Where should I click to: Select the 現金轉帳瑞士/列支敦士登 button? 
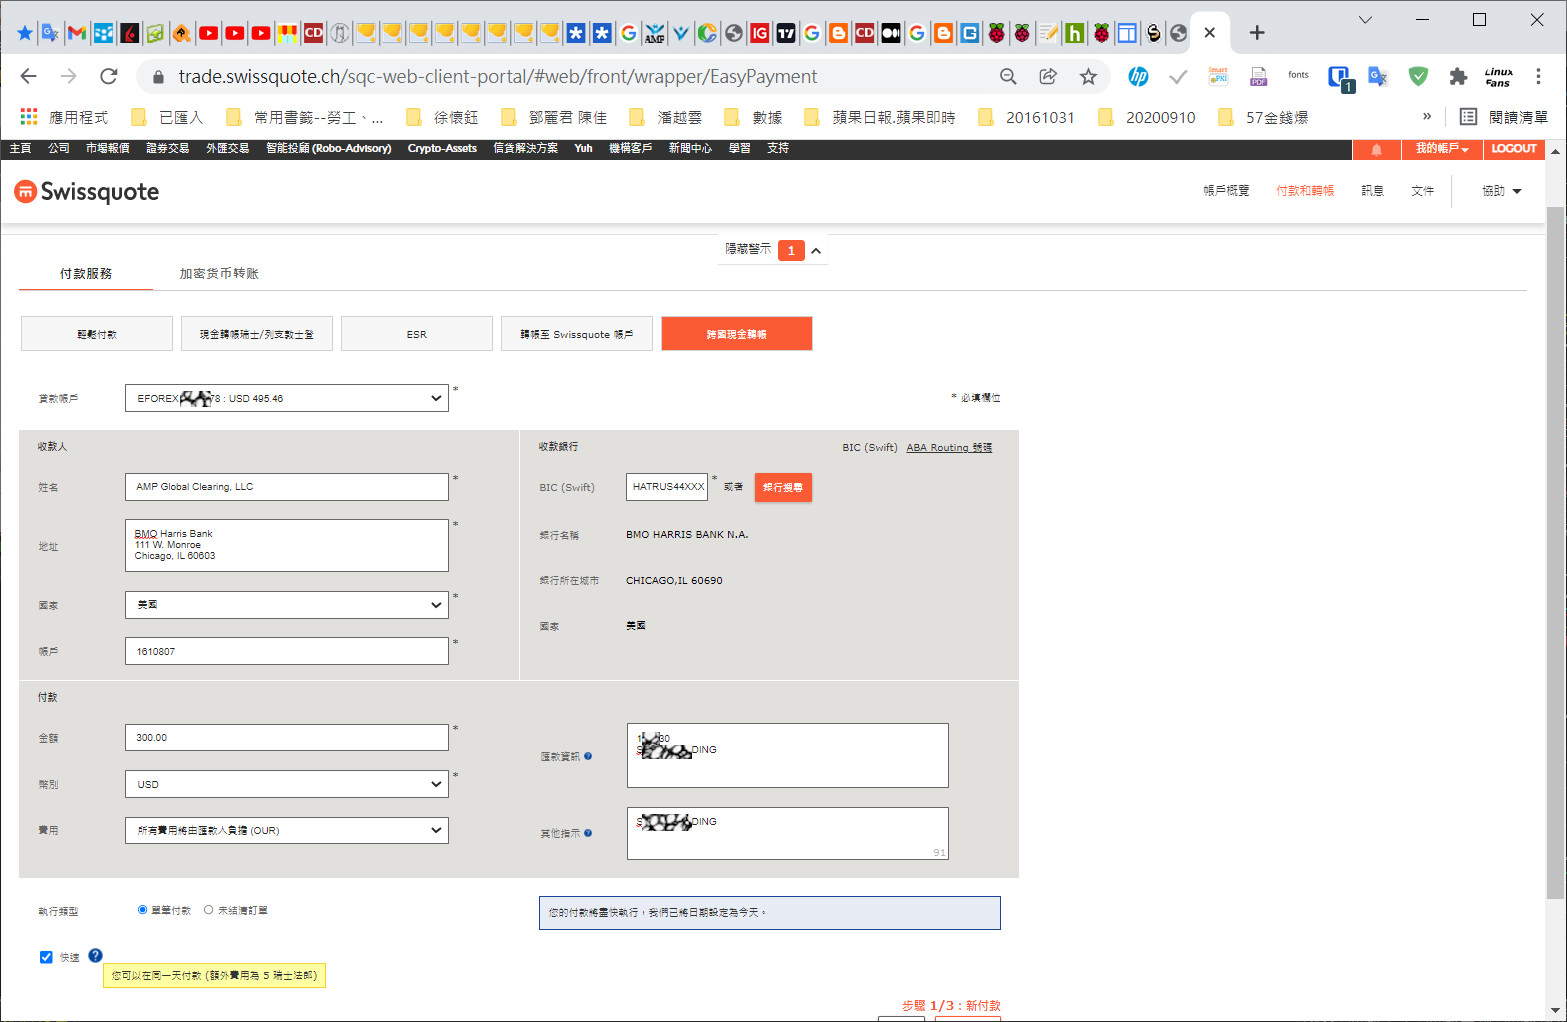point(257,334)
